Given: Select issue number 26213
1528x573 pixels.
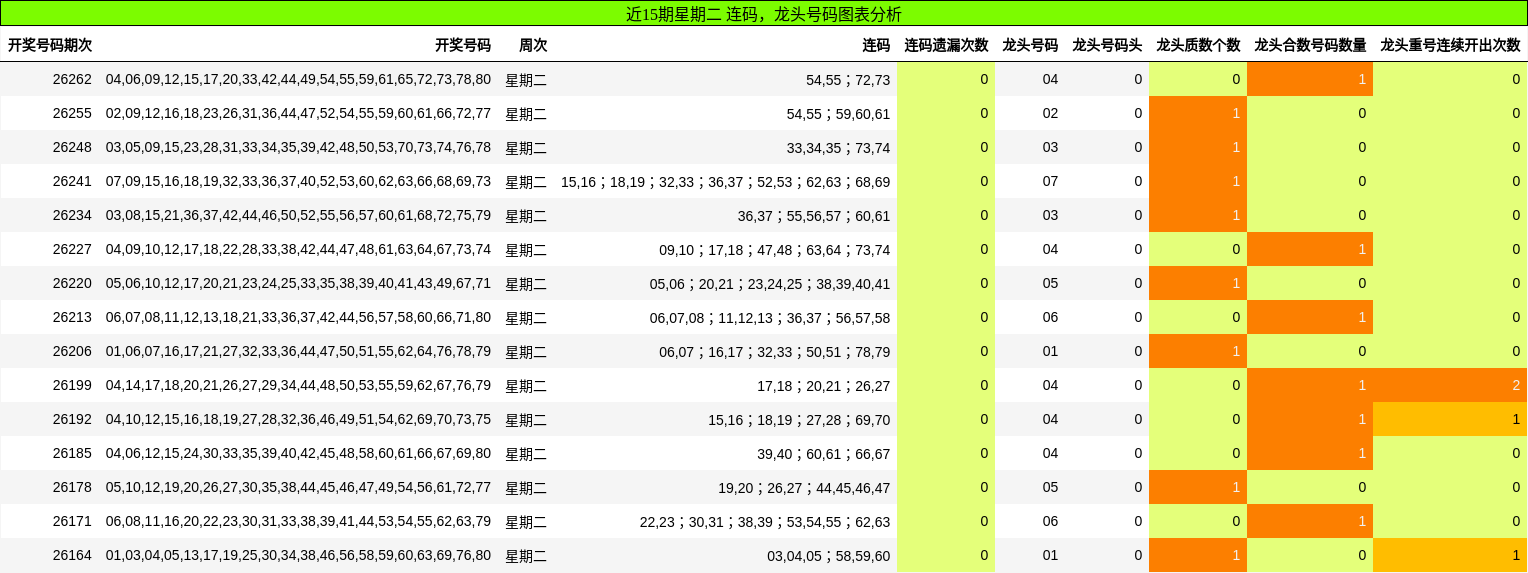Looking at the screenshot, I should click(72, 317).
